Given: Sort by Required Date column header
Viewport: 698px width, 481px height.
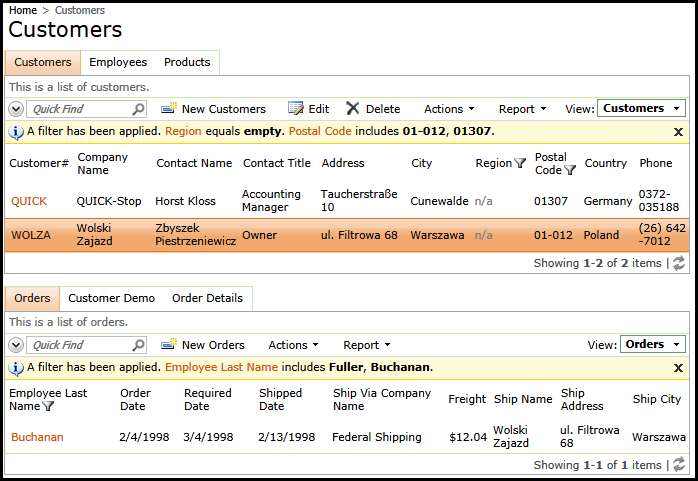Looking at the screenshot, I should pos(208,399).
